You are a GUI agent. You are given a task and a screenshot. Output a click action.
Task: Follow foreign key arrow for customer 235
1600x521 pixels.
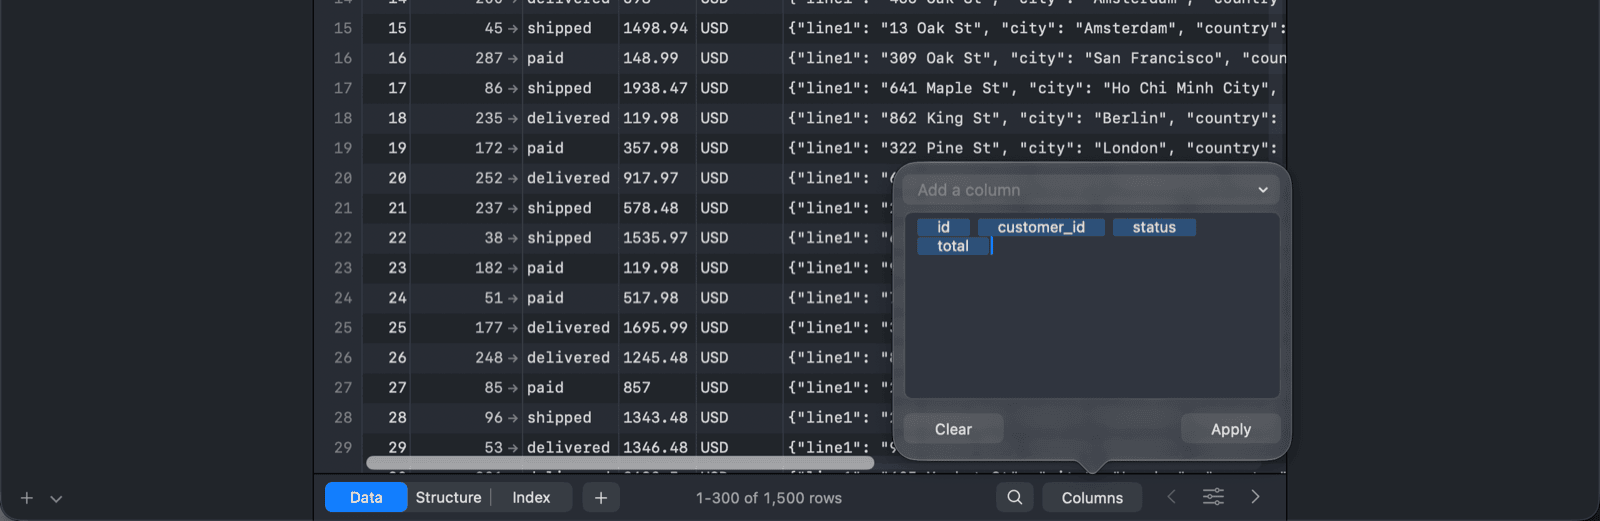pos(513,119)
